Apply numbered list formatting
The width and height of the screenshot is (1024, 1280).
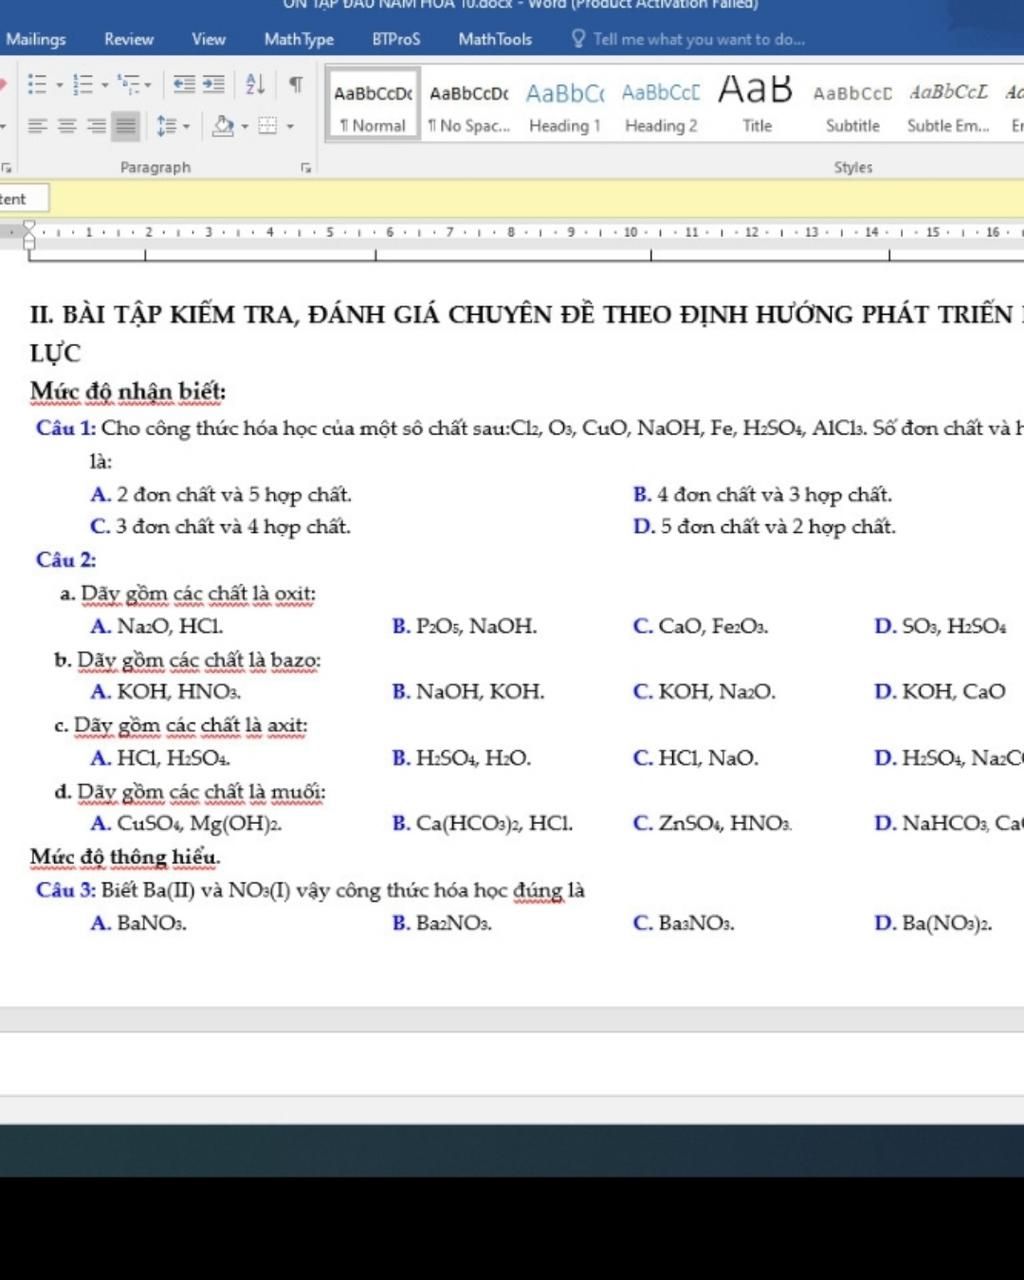(83, 85)
